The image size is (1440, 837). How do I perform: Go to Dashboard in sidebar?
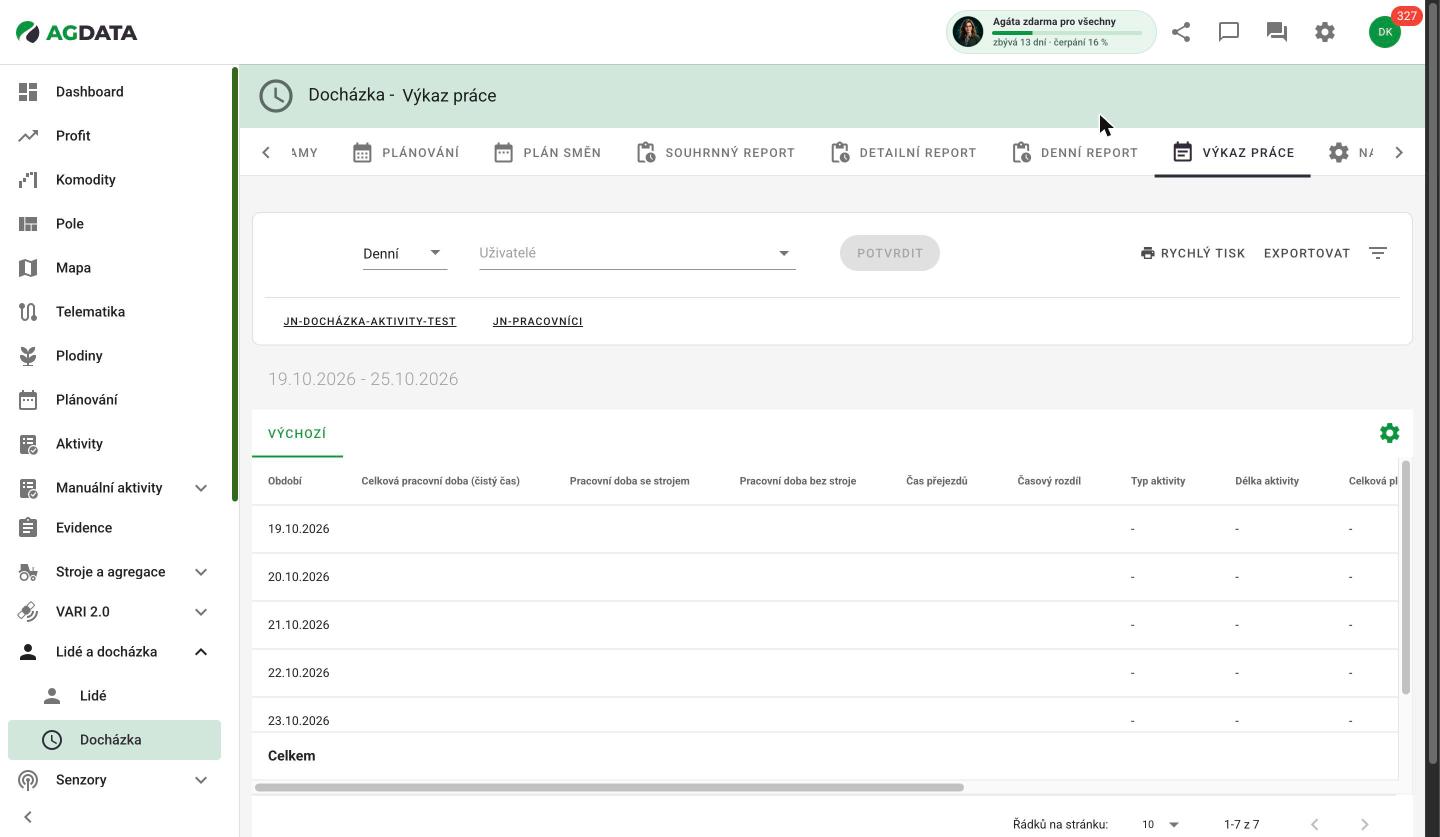pyautogui.click(x=114, y=92)
